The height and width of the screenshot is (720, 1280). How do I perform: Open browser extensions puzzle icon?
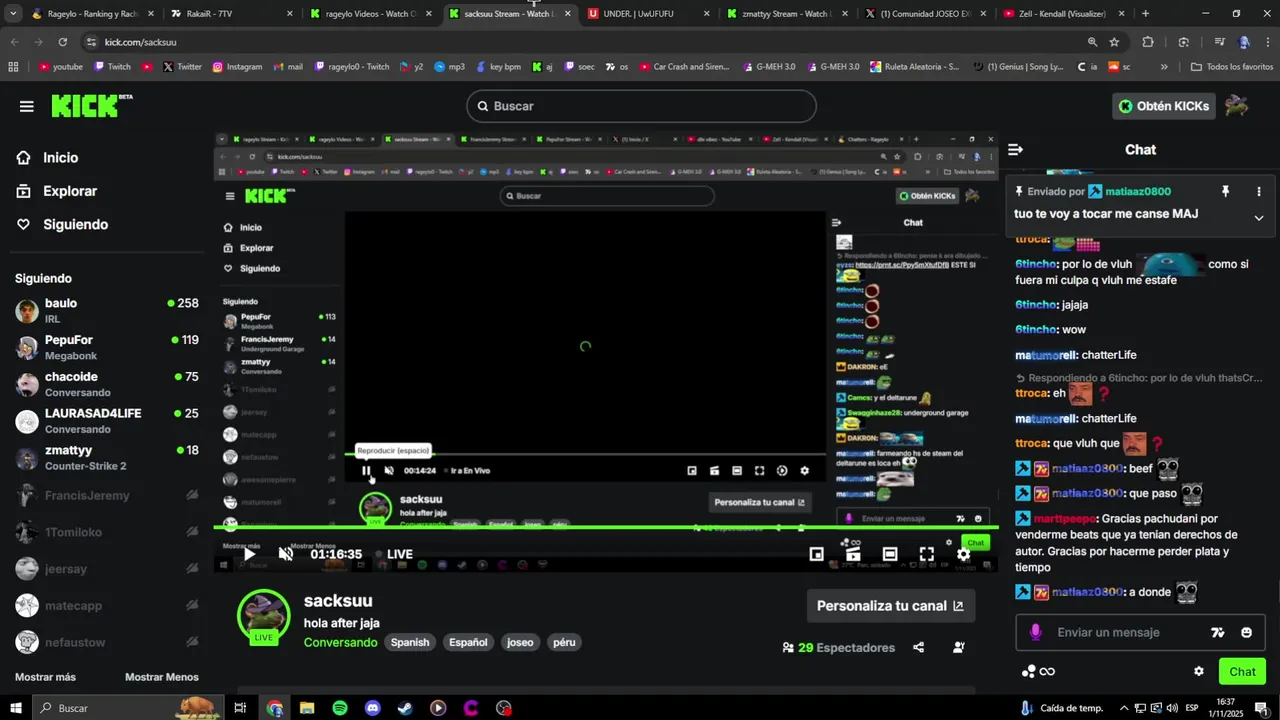coord(1148,42)
